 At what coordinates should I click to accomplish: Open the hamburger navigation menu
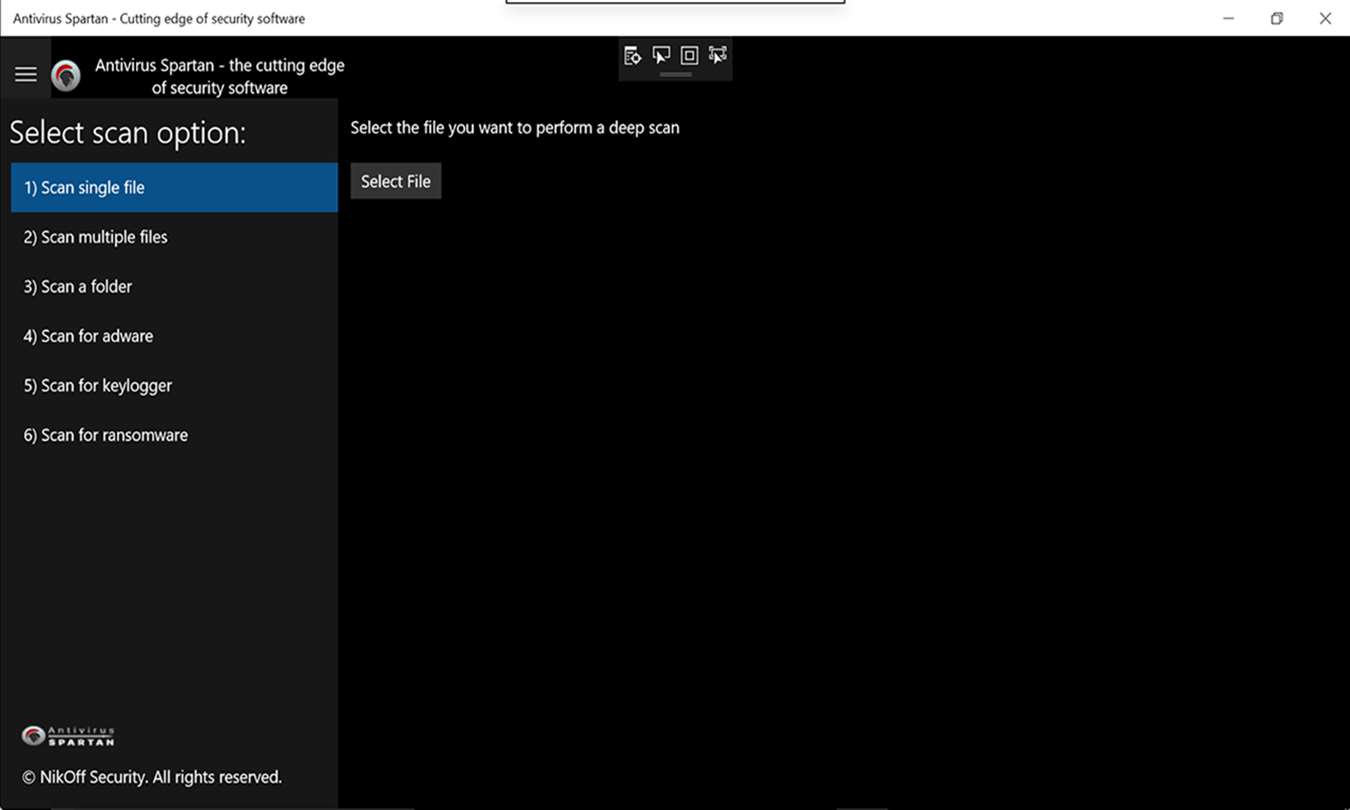(26, 75)
